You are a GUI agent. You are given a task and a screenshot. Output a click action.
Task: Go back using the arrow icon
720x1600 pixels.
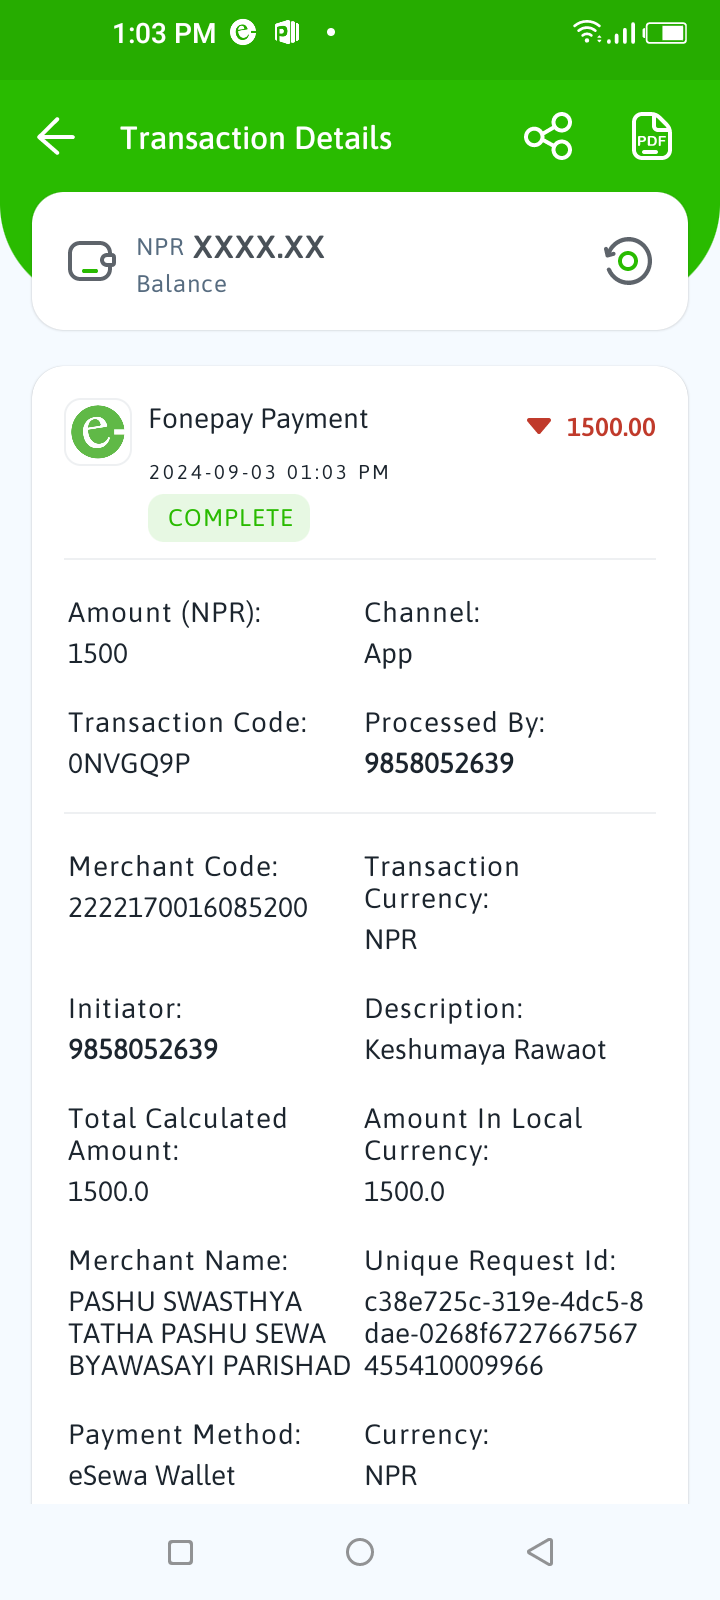click(x=56, y=137)
